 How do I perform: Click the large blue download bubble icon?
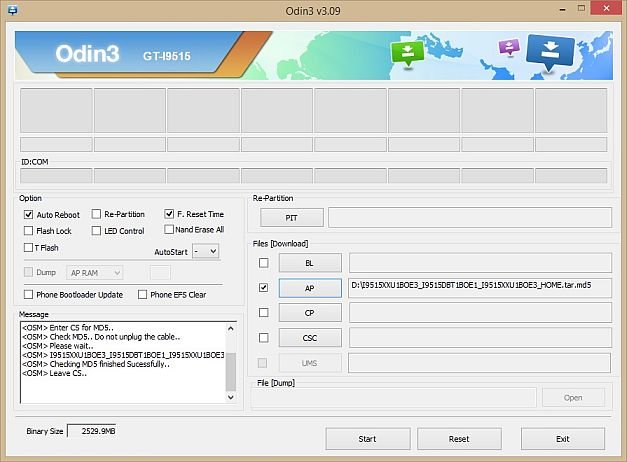[x=551, y=52]
